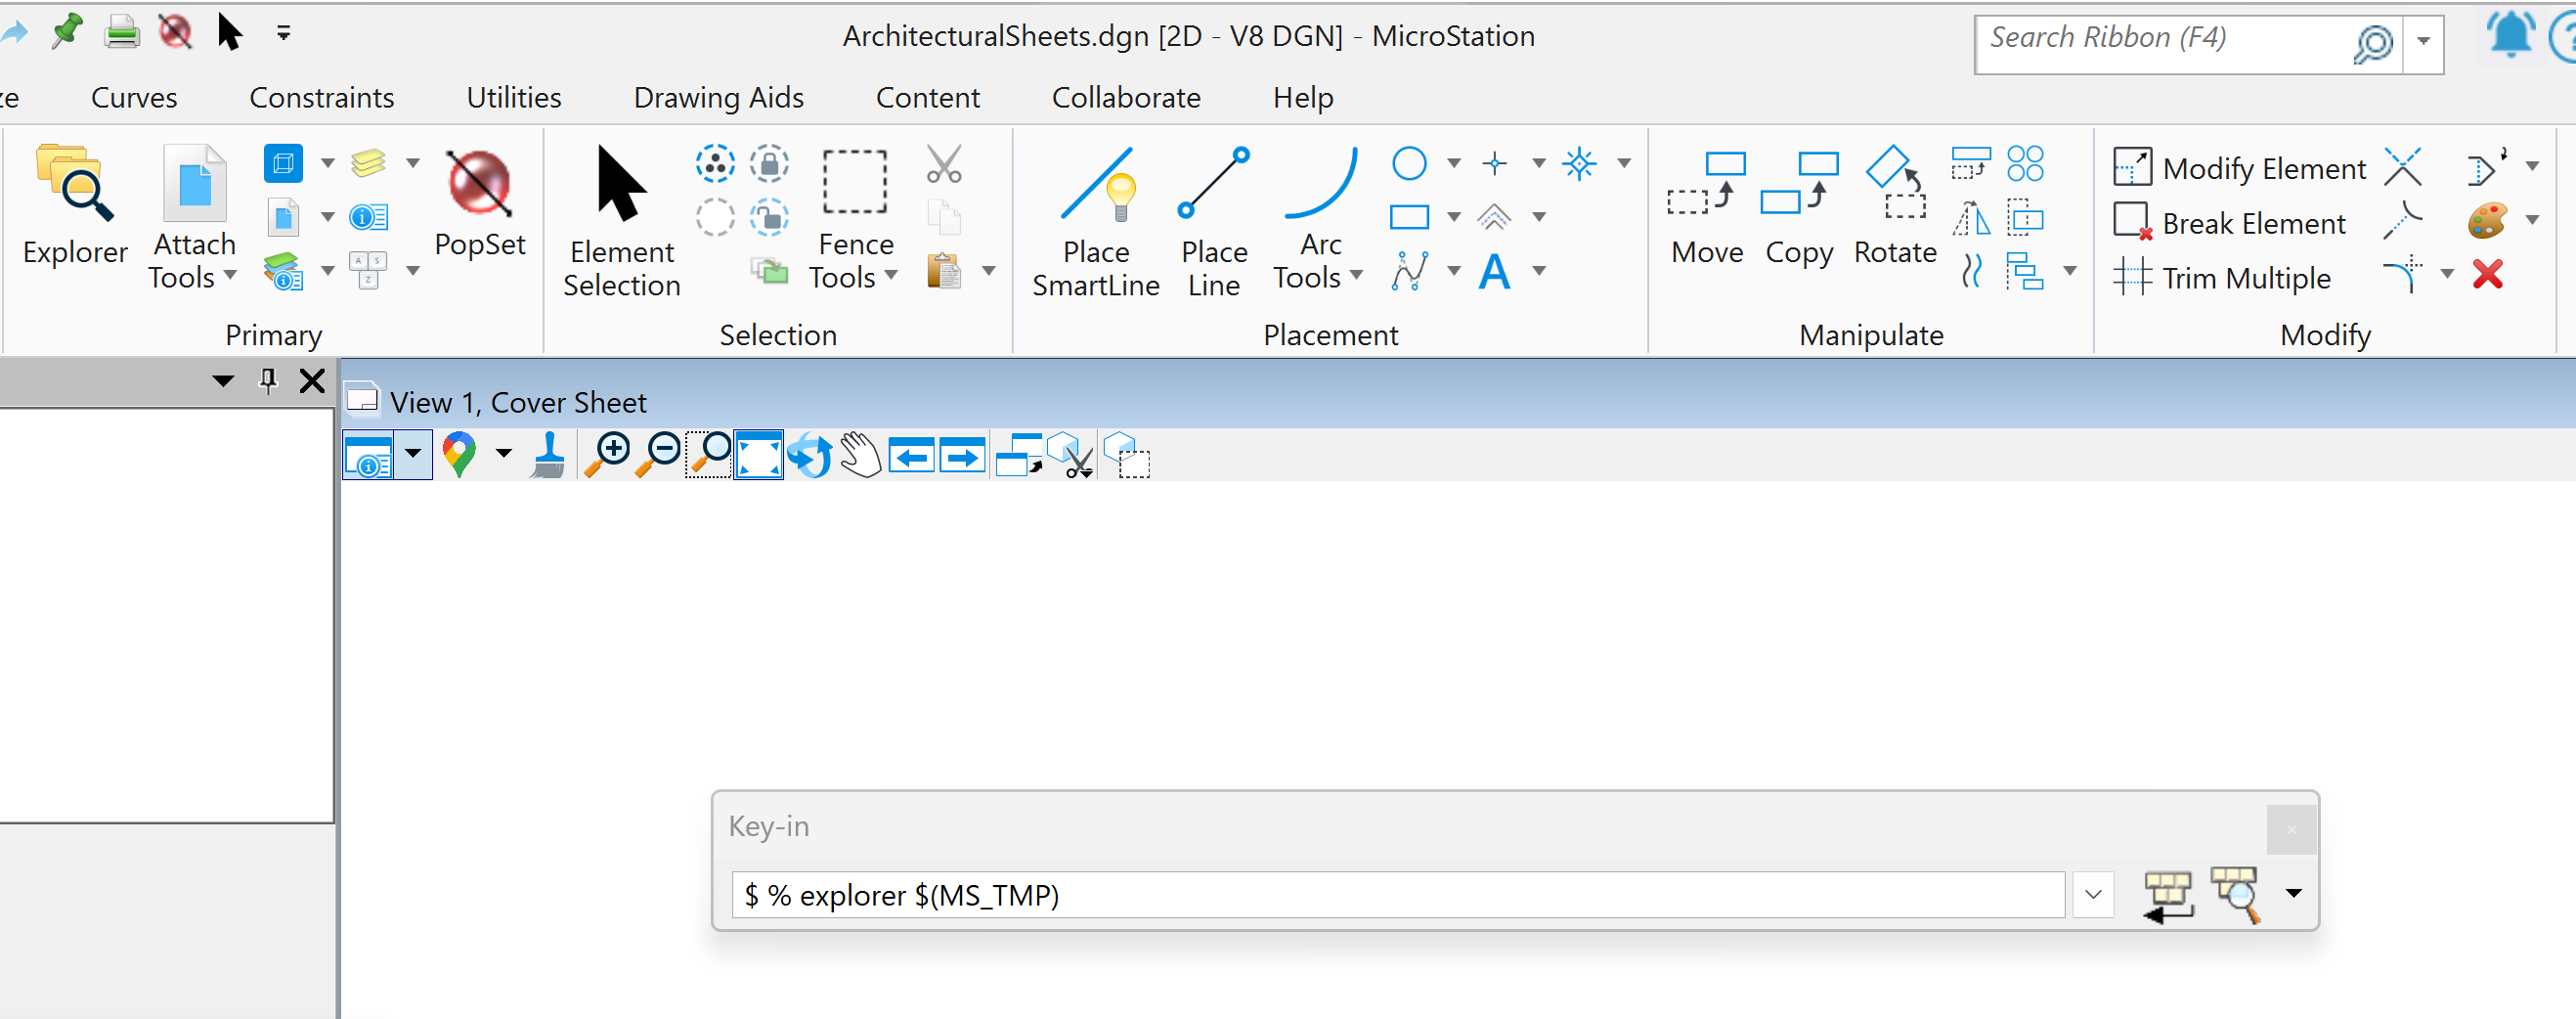Click the Cut scissors icon in Selection

(943, 164)
